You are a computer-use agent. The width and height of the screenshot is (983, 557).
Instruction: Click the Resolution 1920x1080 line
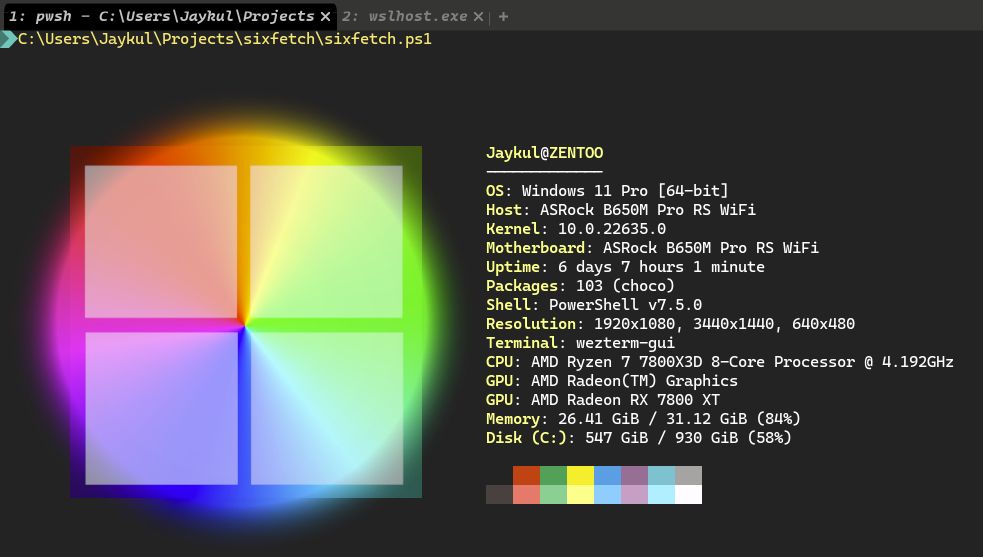[x=670, y=324]
